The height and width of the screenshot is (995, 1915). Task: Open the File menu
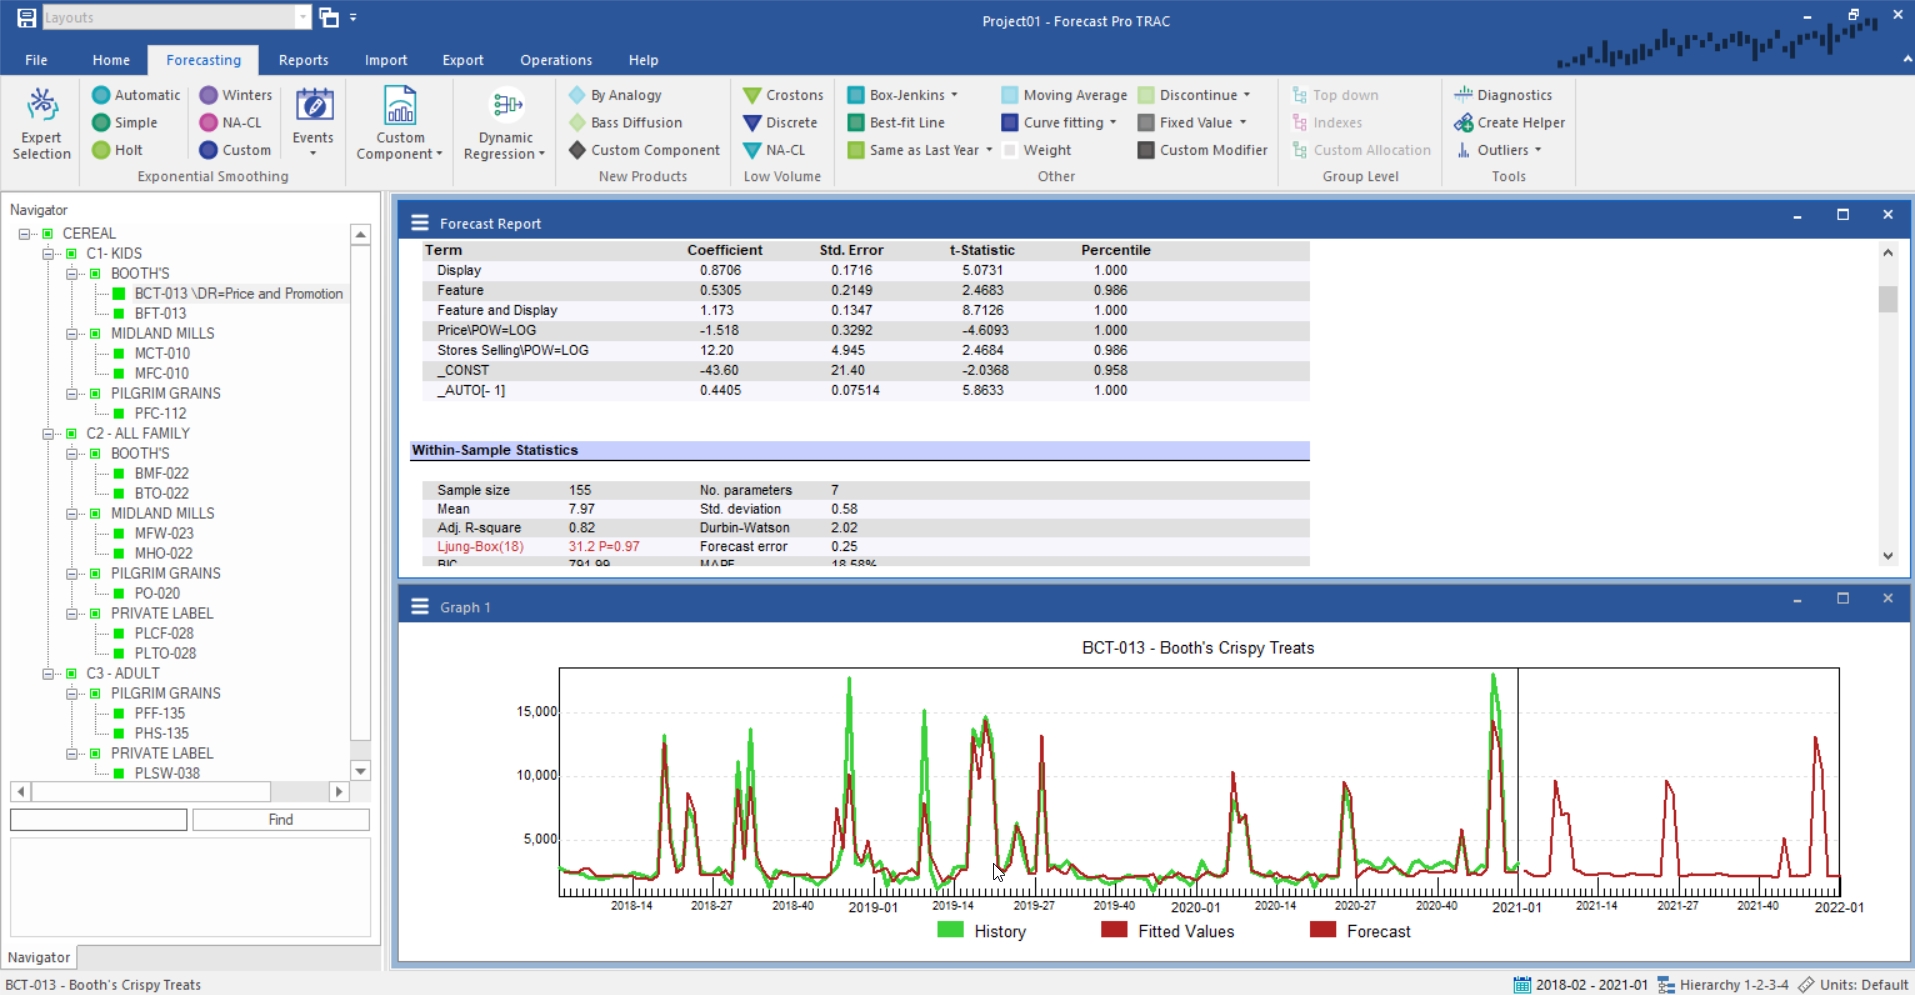click(36, 60)
